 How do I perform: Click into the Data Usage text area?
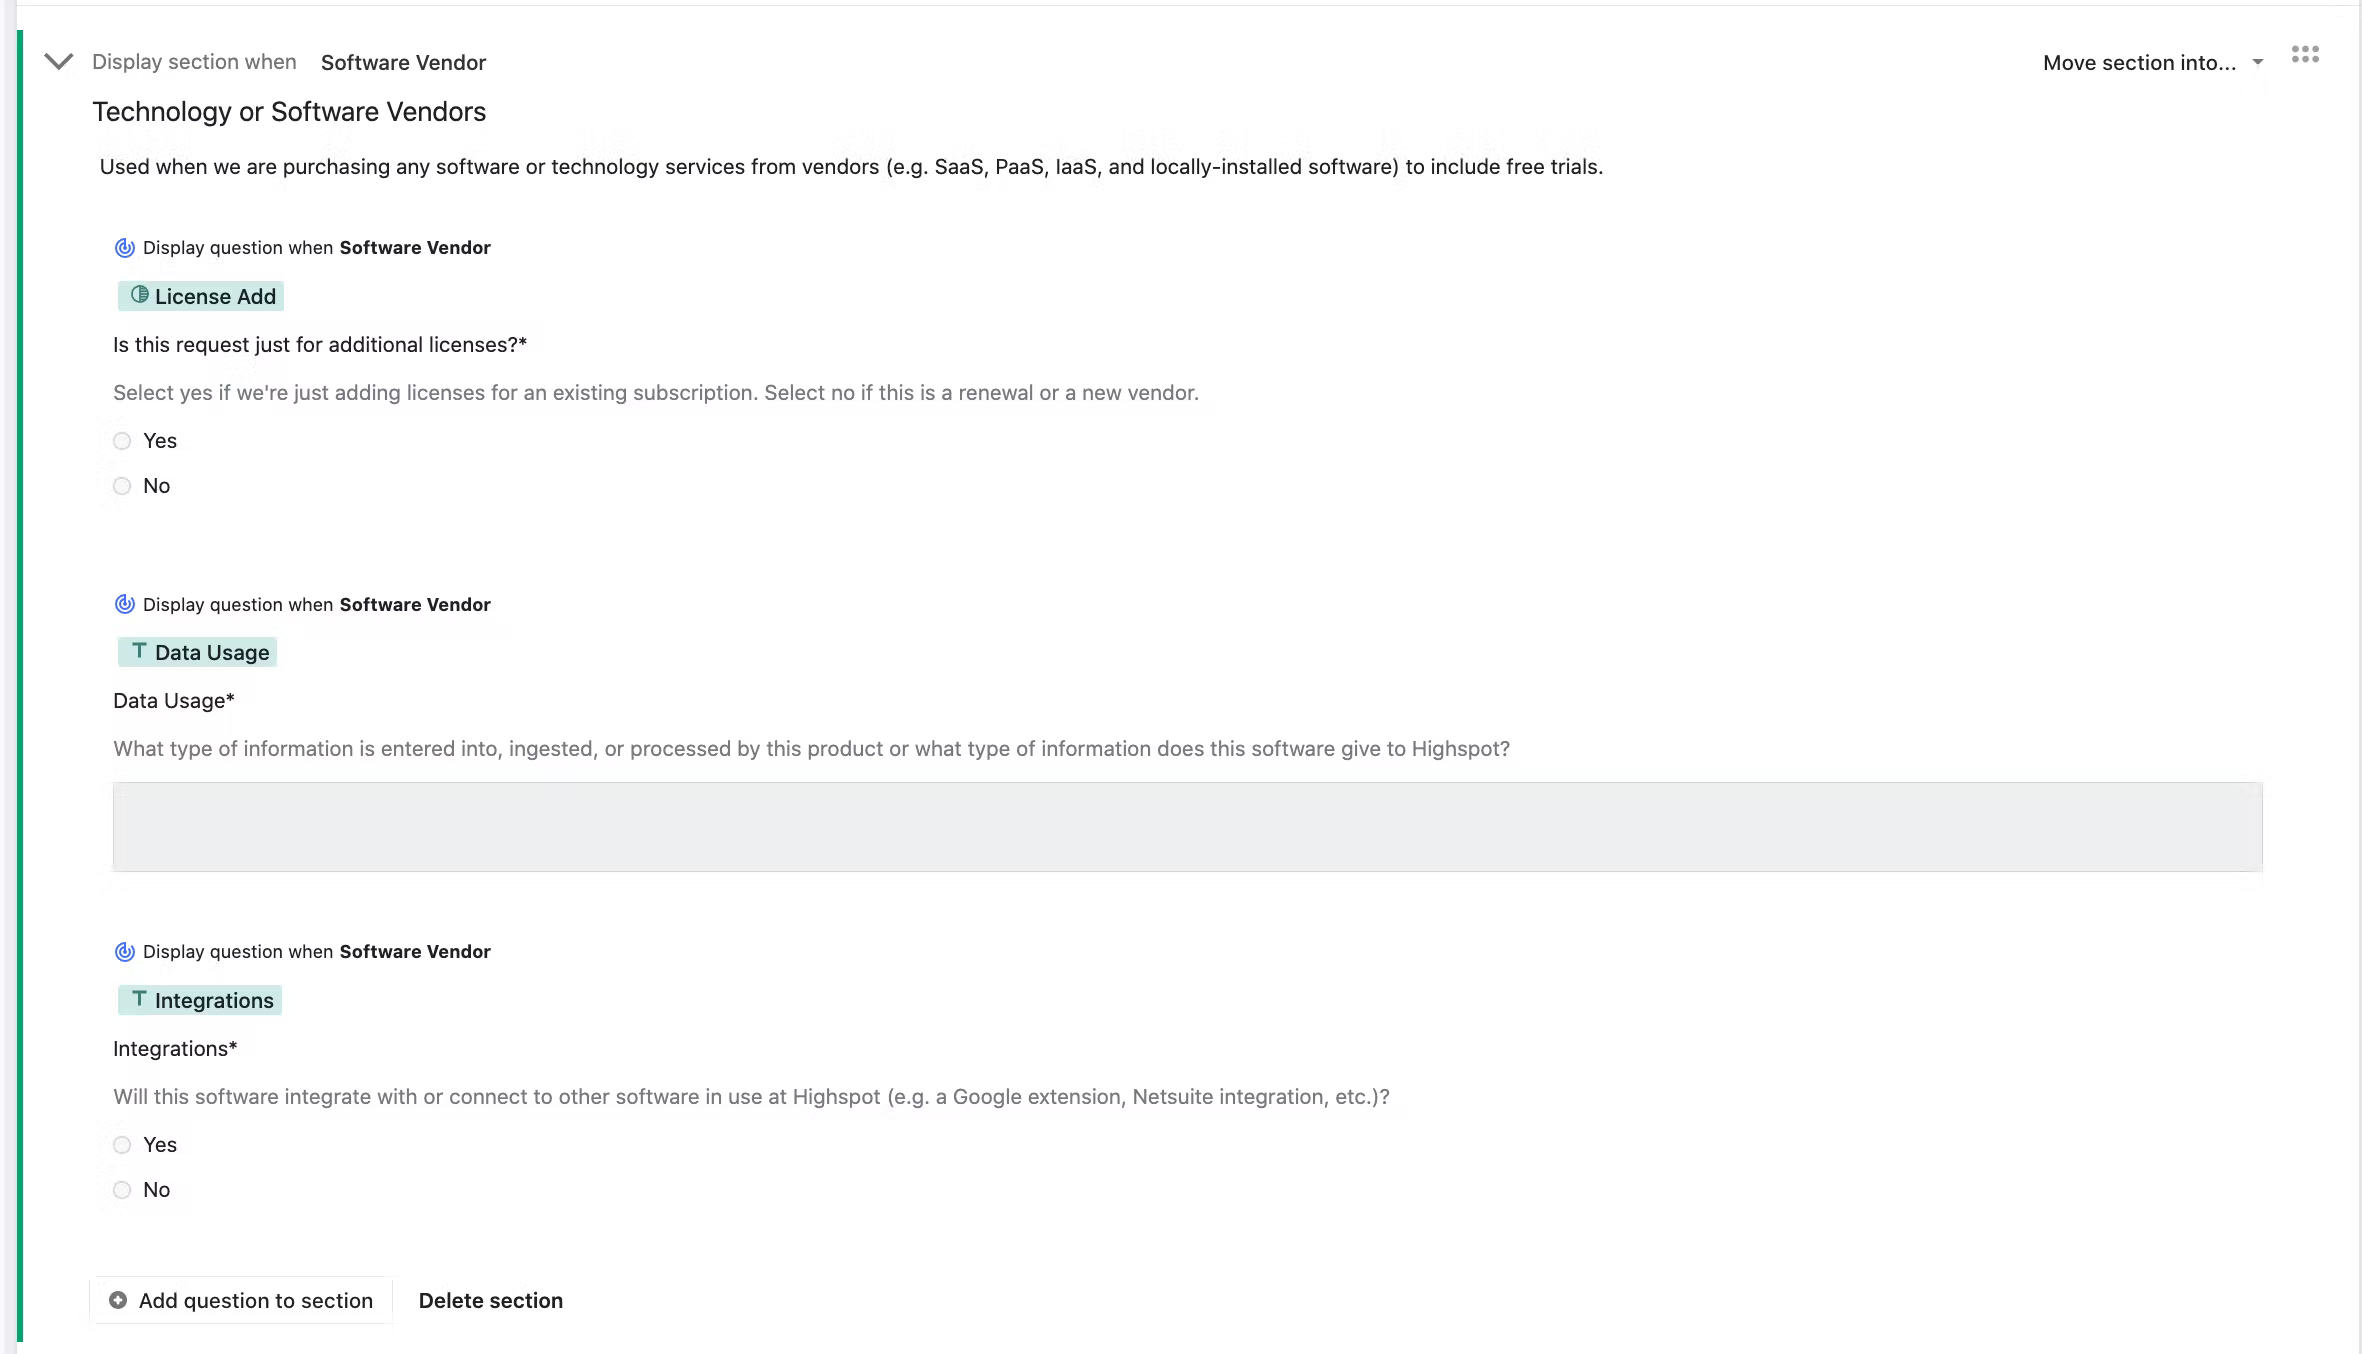1188,827
